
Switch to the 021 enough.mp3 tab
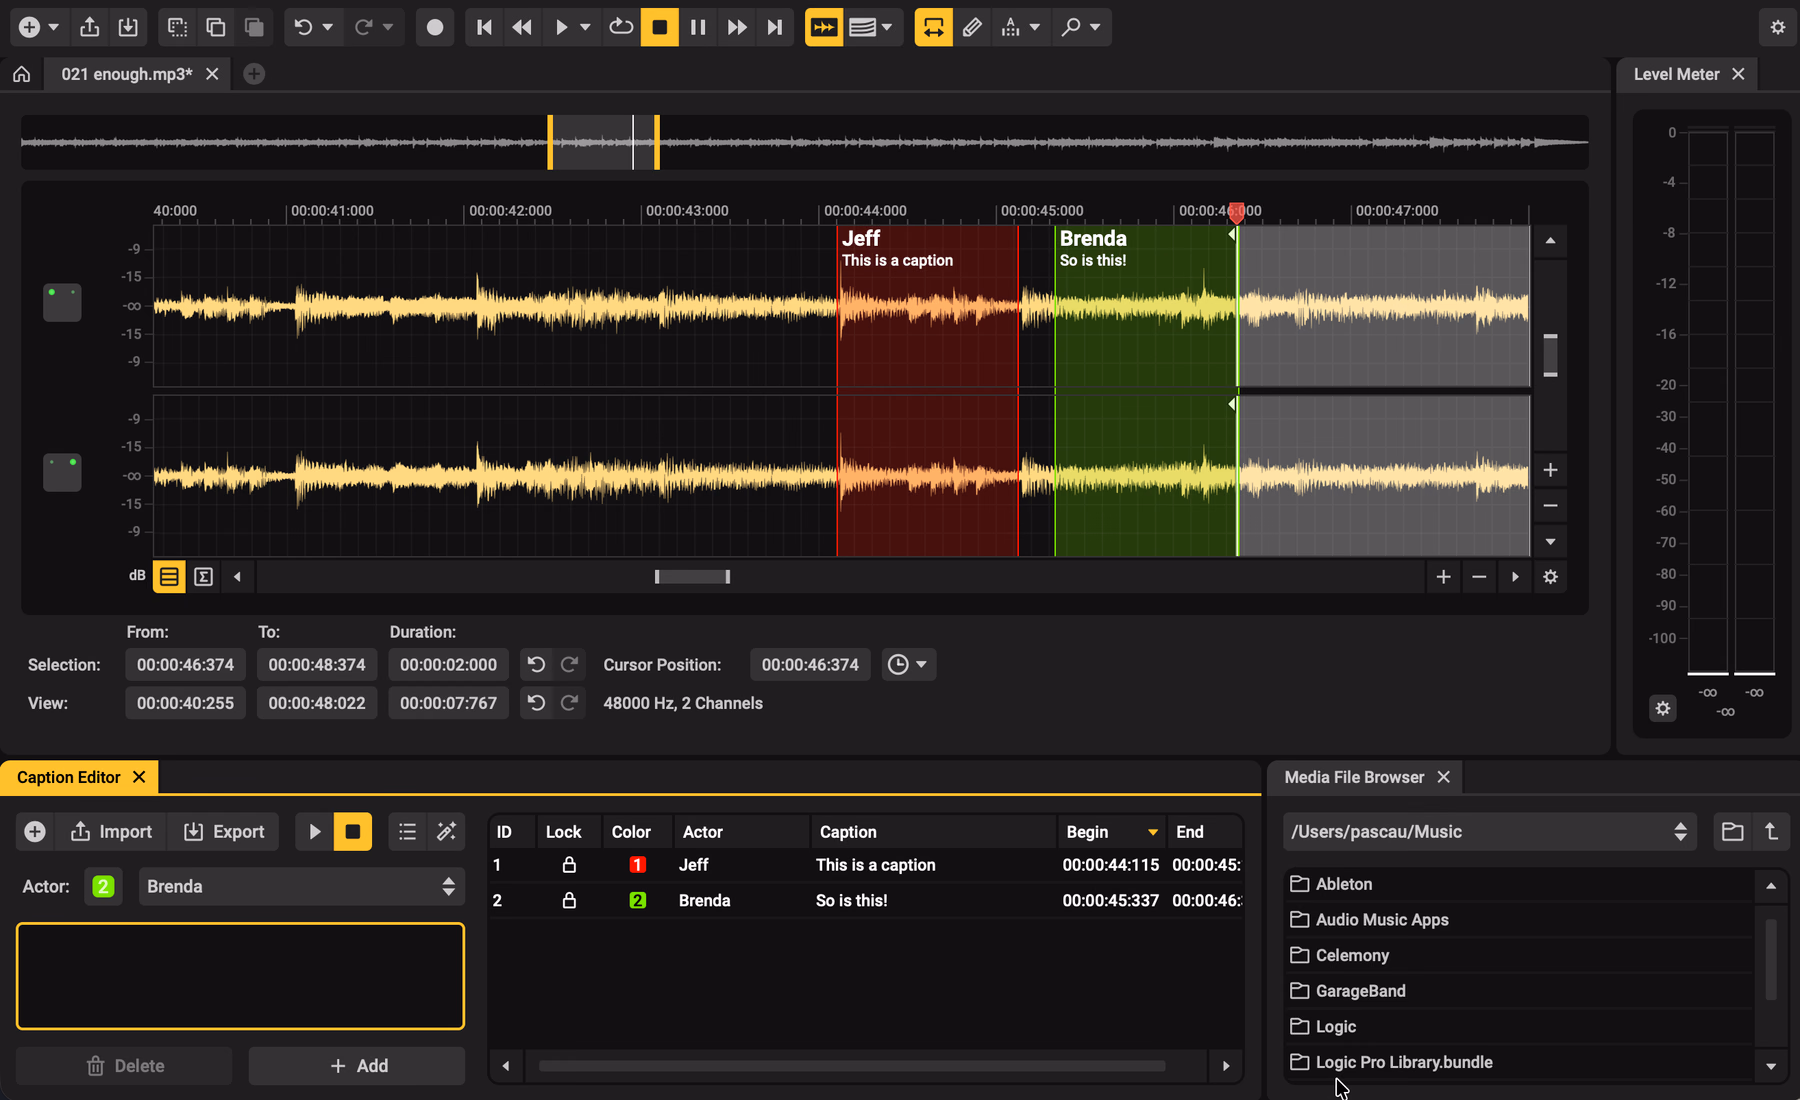(x=127, y=74)
